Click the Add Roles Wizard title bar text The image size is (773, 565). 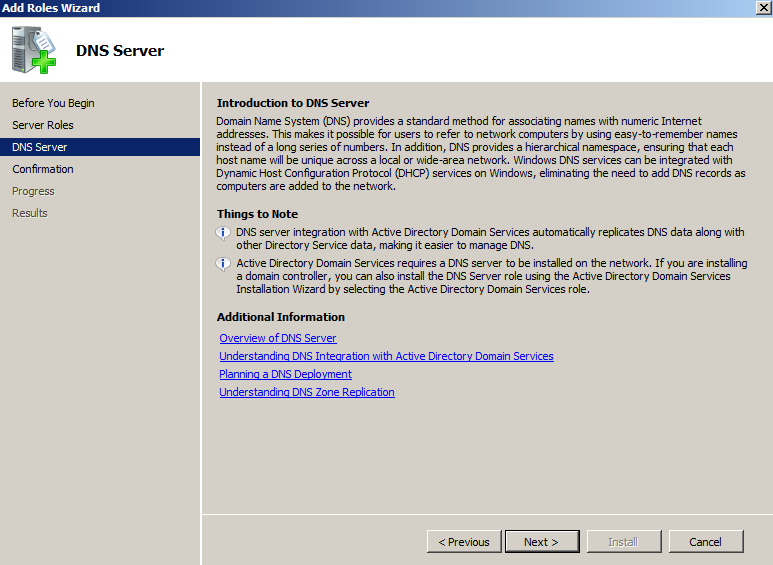(x=51, y=8)
